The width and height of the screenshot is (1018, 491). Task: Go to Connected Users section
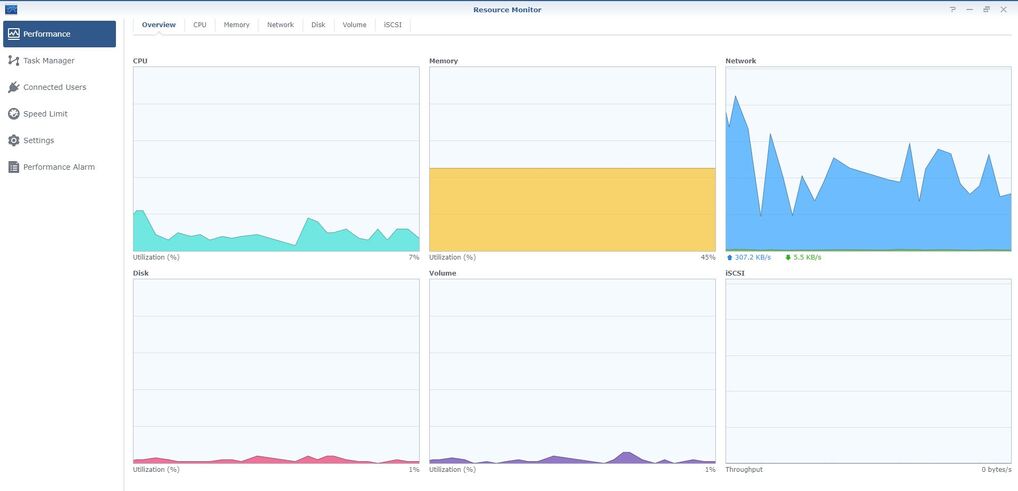tap(59, 87)
